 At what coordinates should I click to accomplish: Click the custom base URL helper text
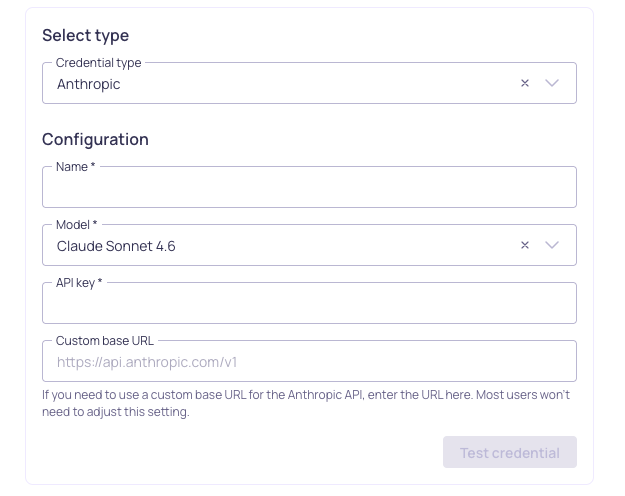[x=305, y=403]
